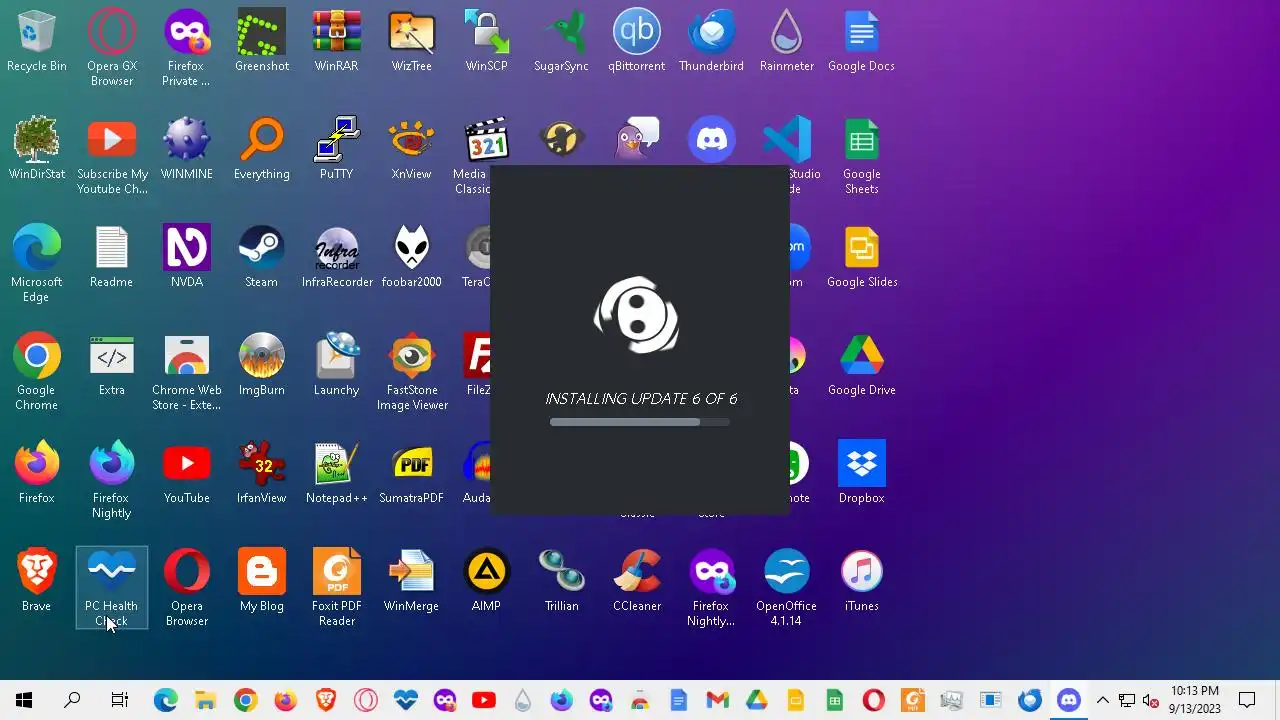1280x720 pixels.
Task: Click the PuTTY desktop shortcut
Action: click(x=336, y=150)
